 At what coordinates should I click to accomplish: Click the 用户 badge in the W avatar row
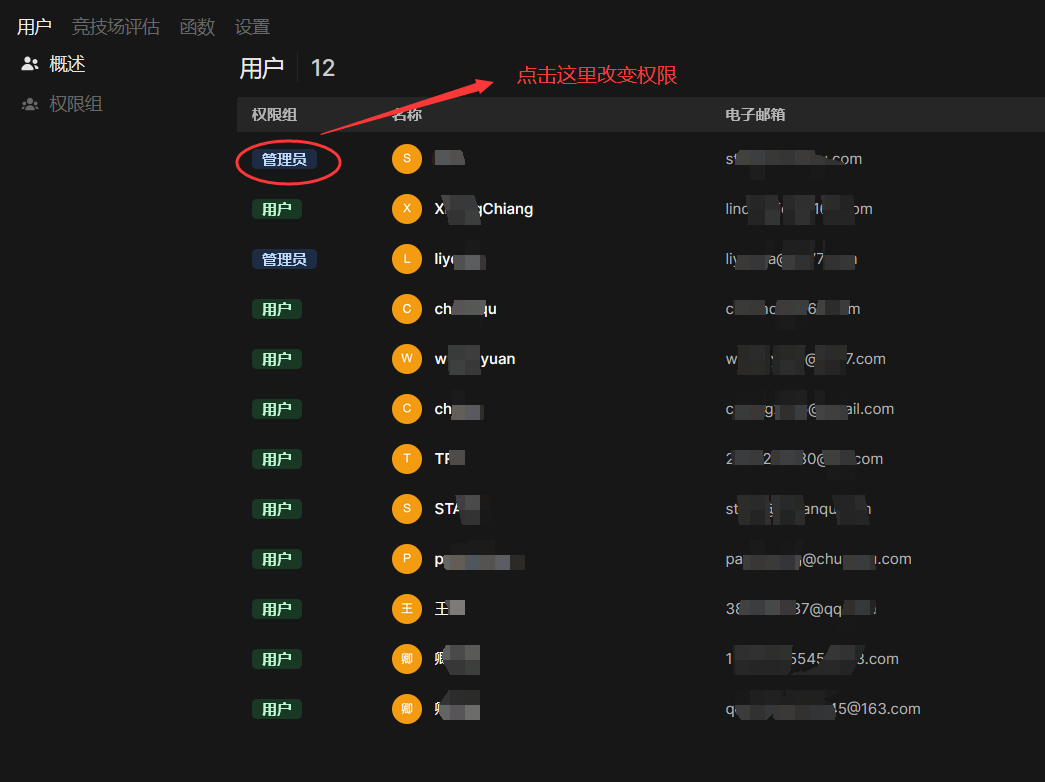[x=276, y=359]
